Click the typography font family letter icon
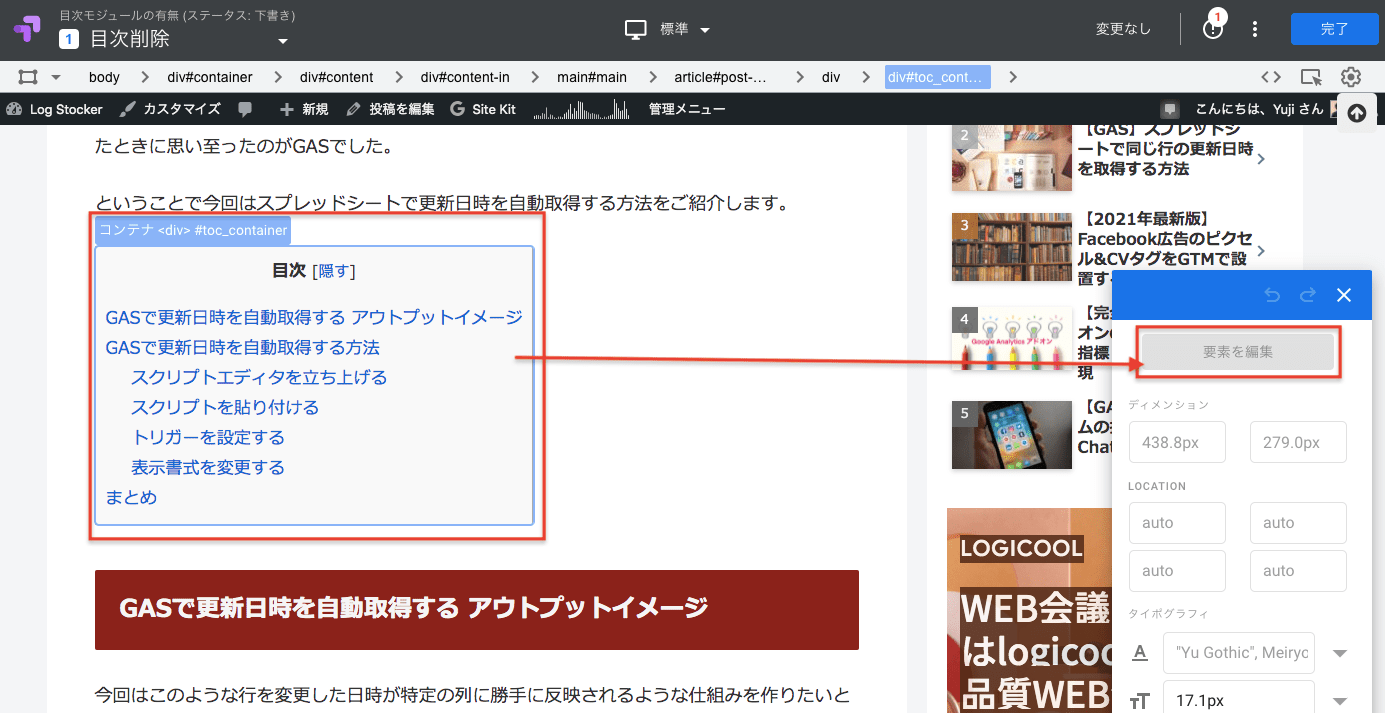1385x713 pixels. (x=1139, y=653)
